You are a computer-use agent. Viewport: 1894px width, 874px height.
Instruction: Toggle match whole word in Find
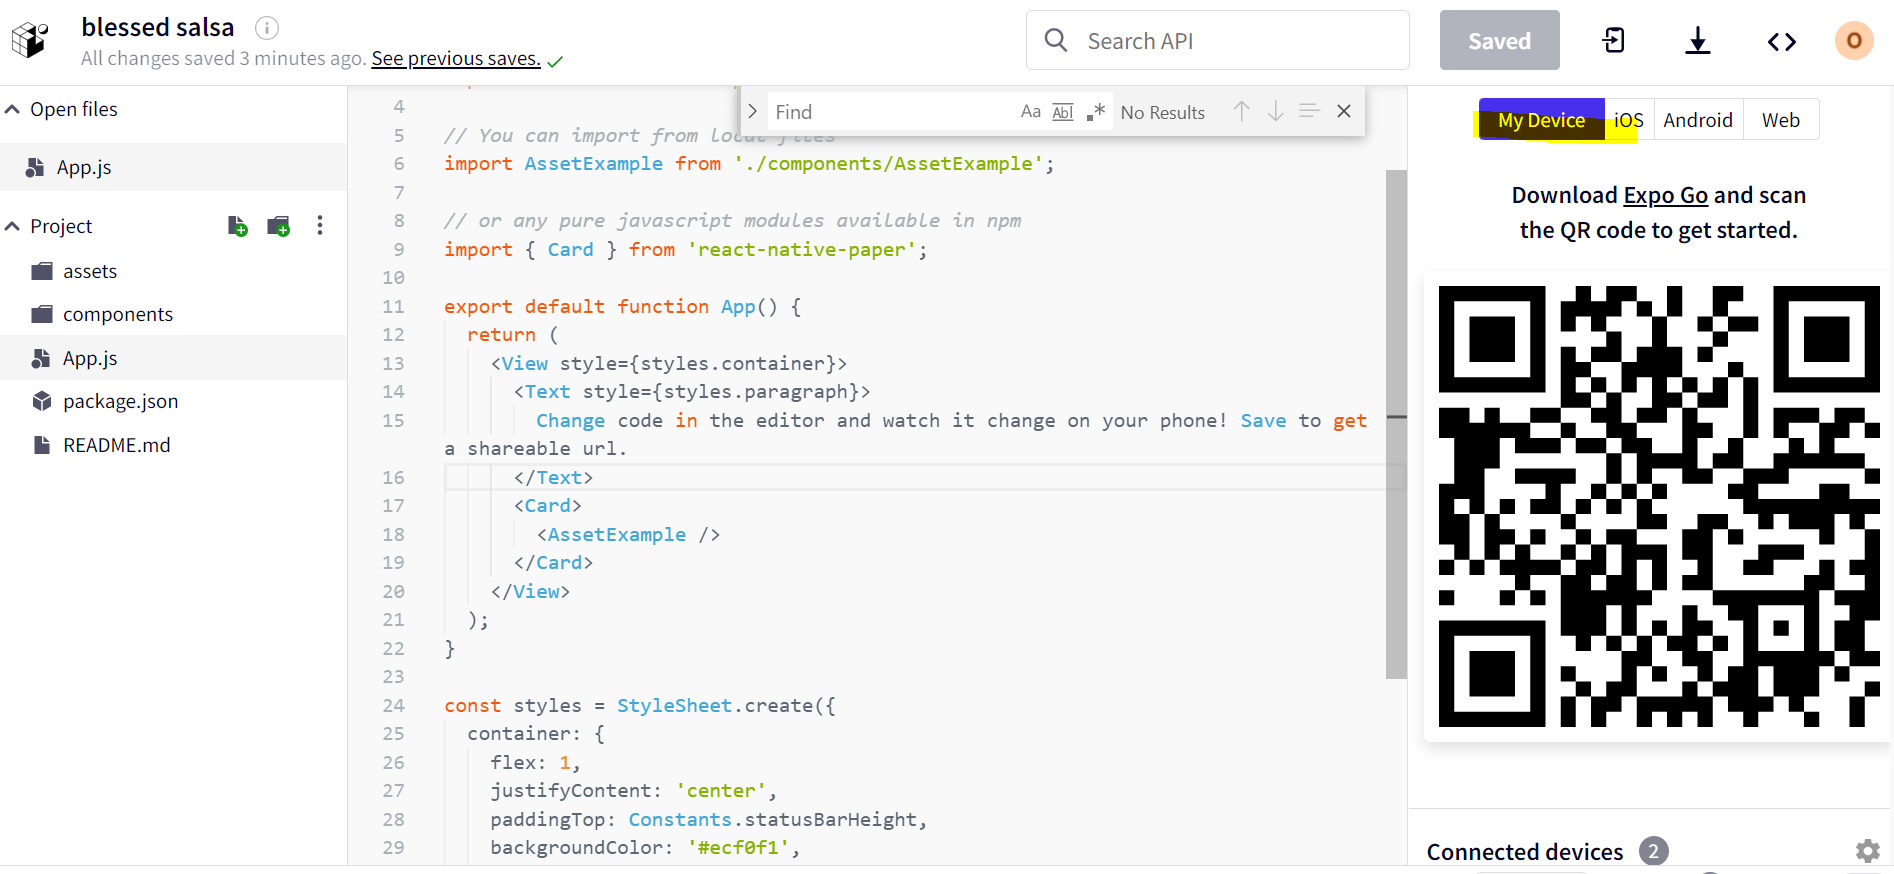click(1063, 112)
